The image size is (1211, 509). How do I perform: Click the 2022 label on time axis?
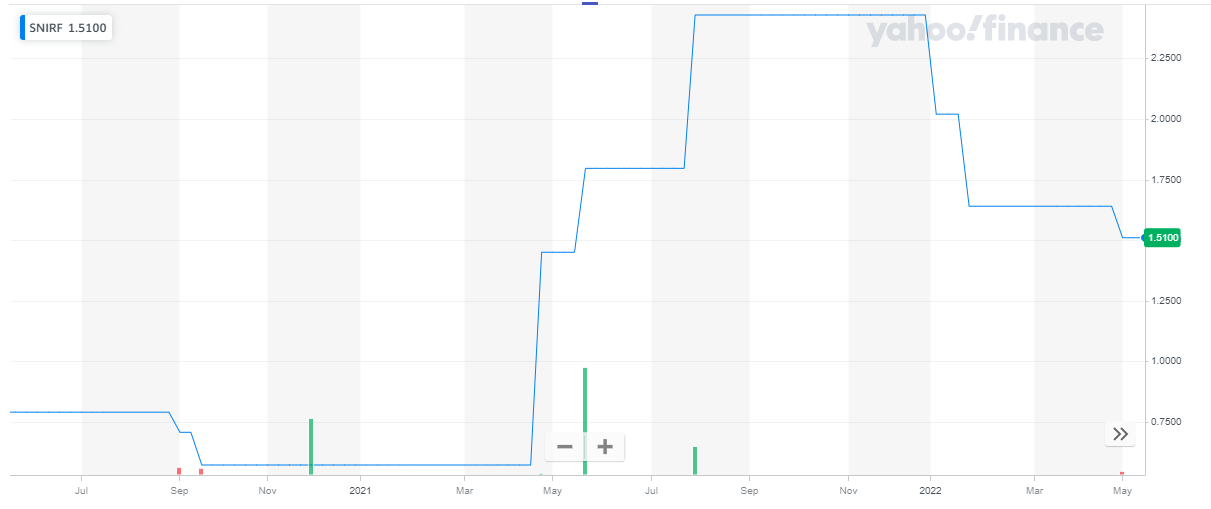(x=930, y=491)
